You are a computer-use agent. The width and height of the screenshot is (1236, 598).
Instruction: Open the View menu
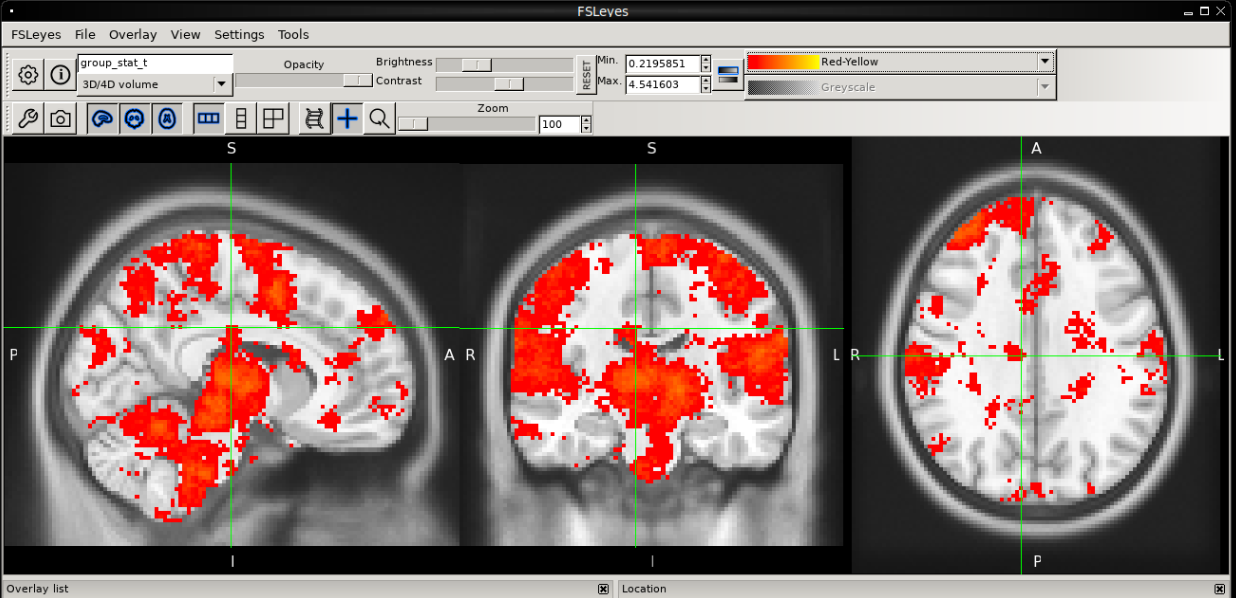coord(185,34)
